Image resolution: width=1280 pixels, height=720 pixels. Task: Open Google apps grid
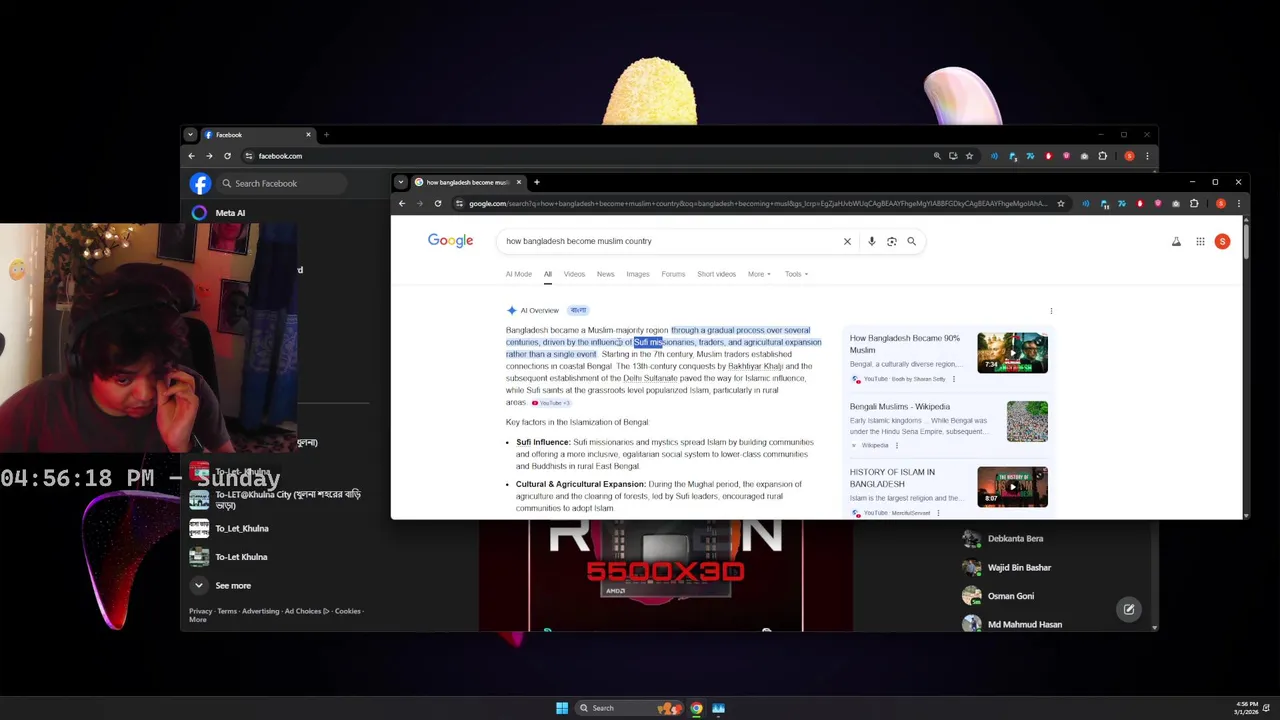point(1200,241)
